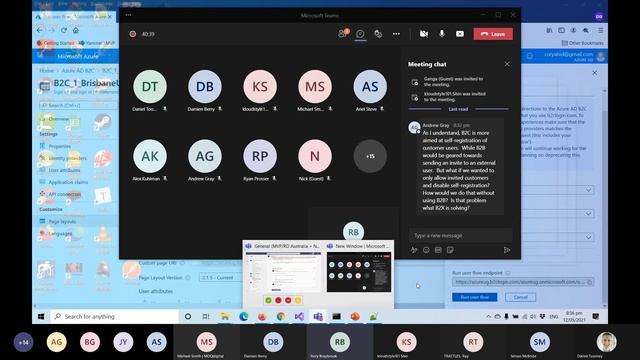The height and width of the screenshot is (360, 640).
Task: Send the chat message
Action: click(x=507, y=250)
